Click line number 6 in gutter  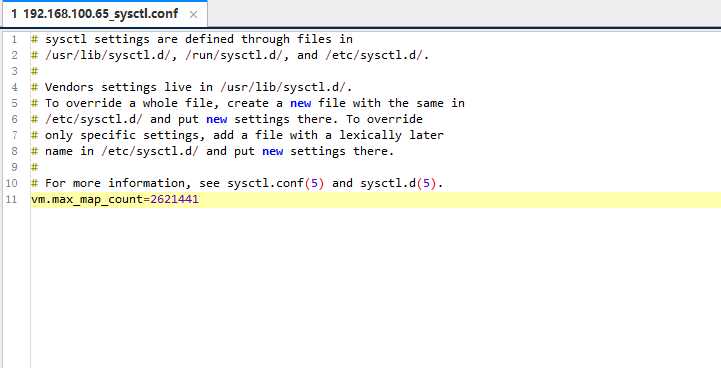coord(14,119)
